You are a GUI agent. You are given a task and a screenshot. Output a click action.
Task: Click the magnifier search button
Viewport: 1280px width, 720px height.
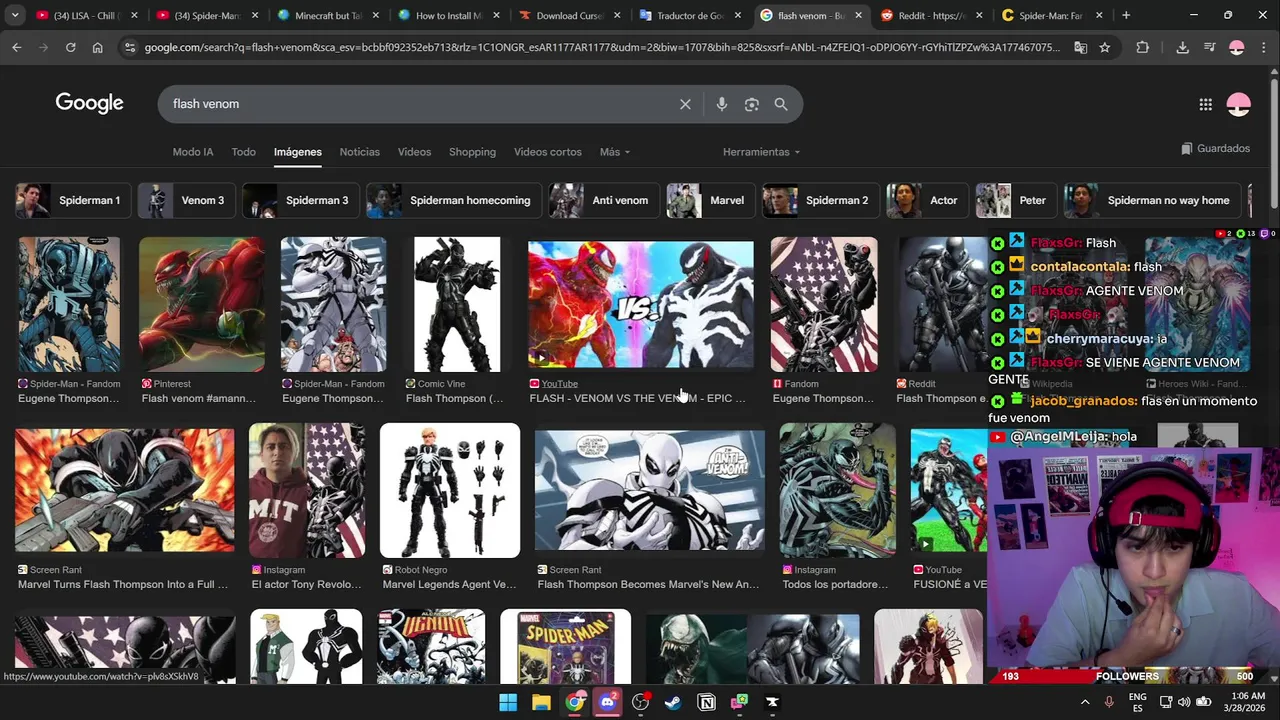781,104
